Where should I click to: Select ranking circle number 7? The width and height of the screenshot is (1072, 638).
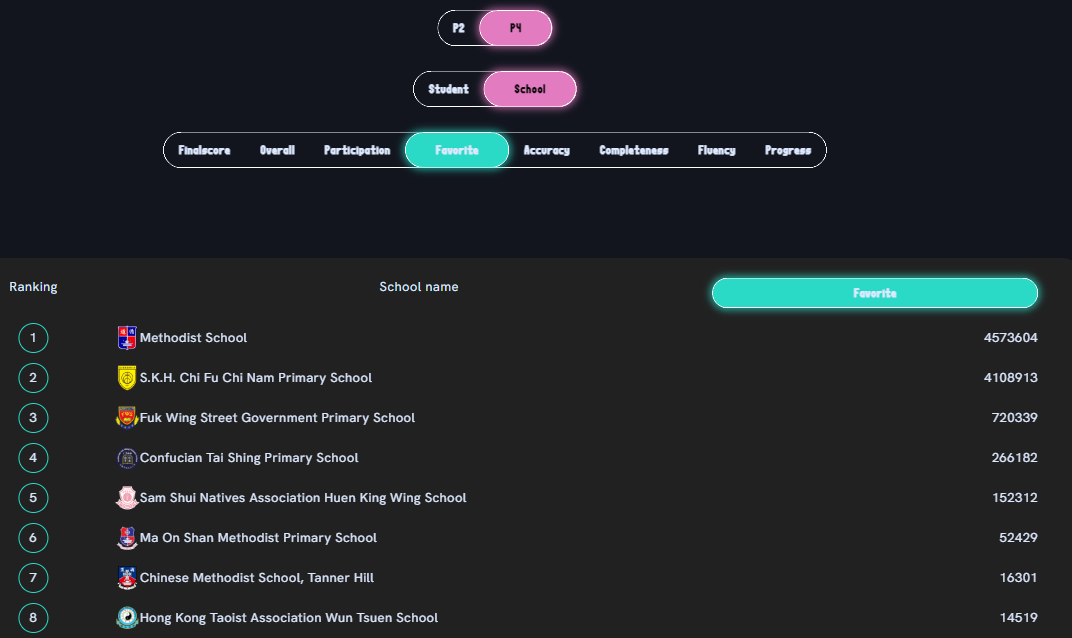[x=33, y=578]
